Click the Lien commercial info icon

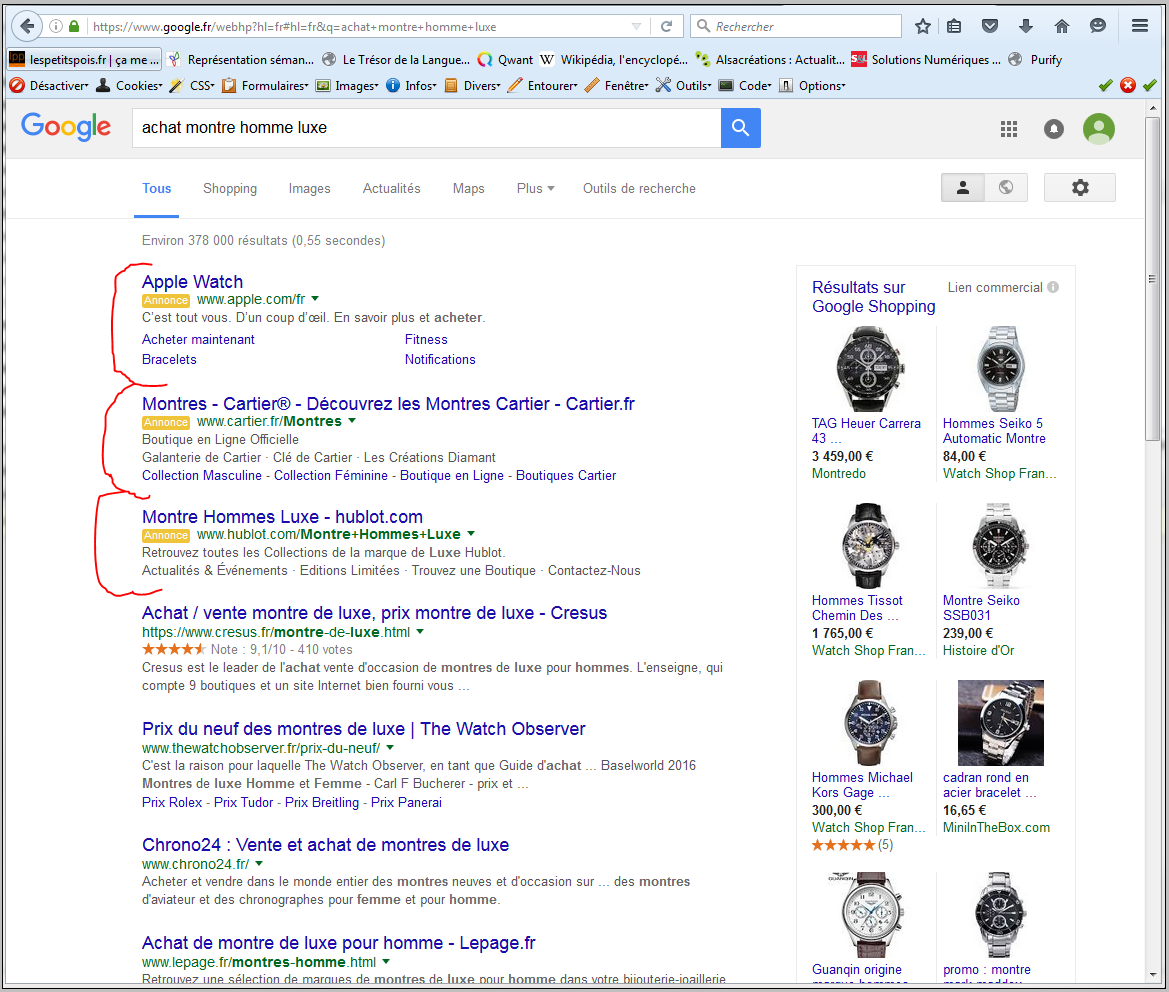pyautogui.click(x=1053, y=287)
